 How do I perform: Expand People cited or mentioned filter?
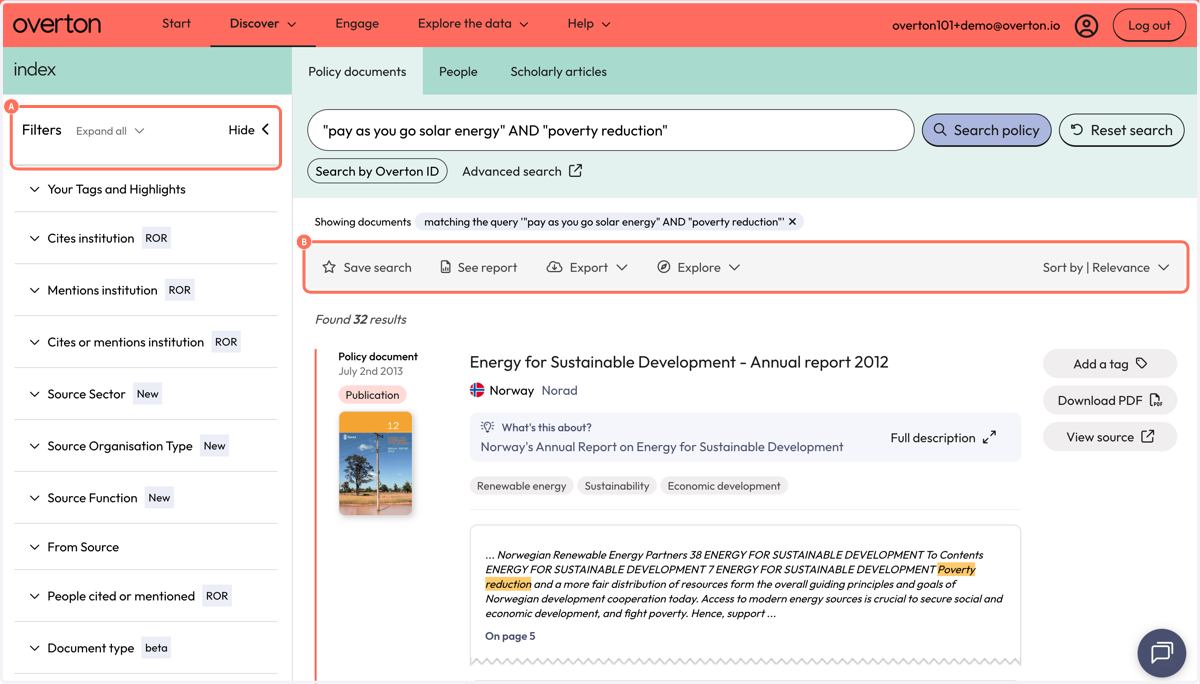[146, 596]
